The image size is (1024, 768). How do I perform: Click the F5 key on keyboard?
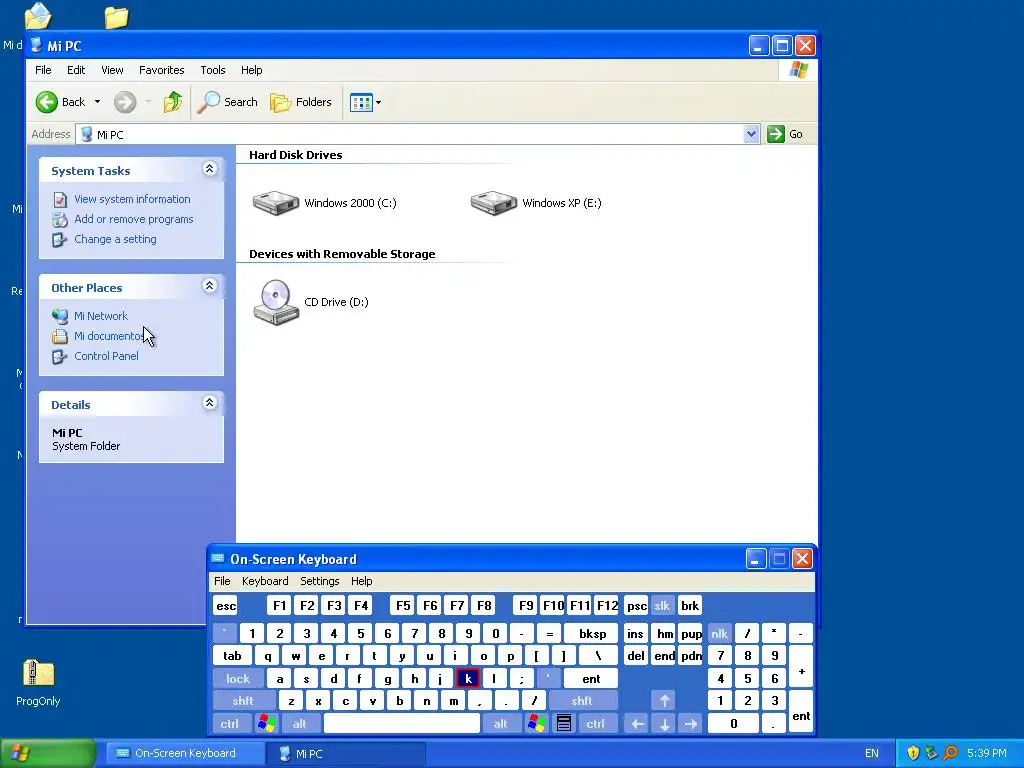[x=402, y=605]
